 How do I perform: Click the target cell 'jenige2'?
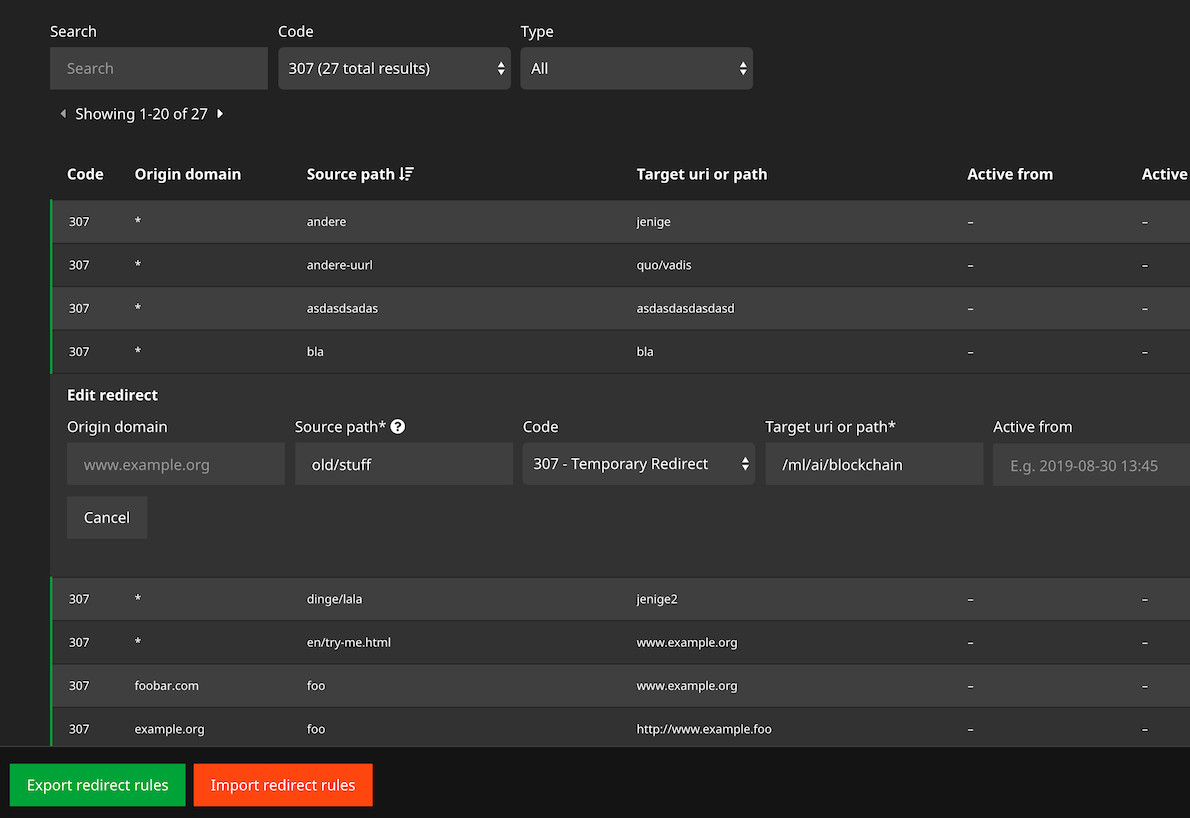[x=657, y=599]
